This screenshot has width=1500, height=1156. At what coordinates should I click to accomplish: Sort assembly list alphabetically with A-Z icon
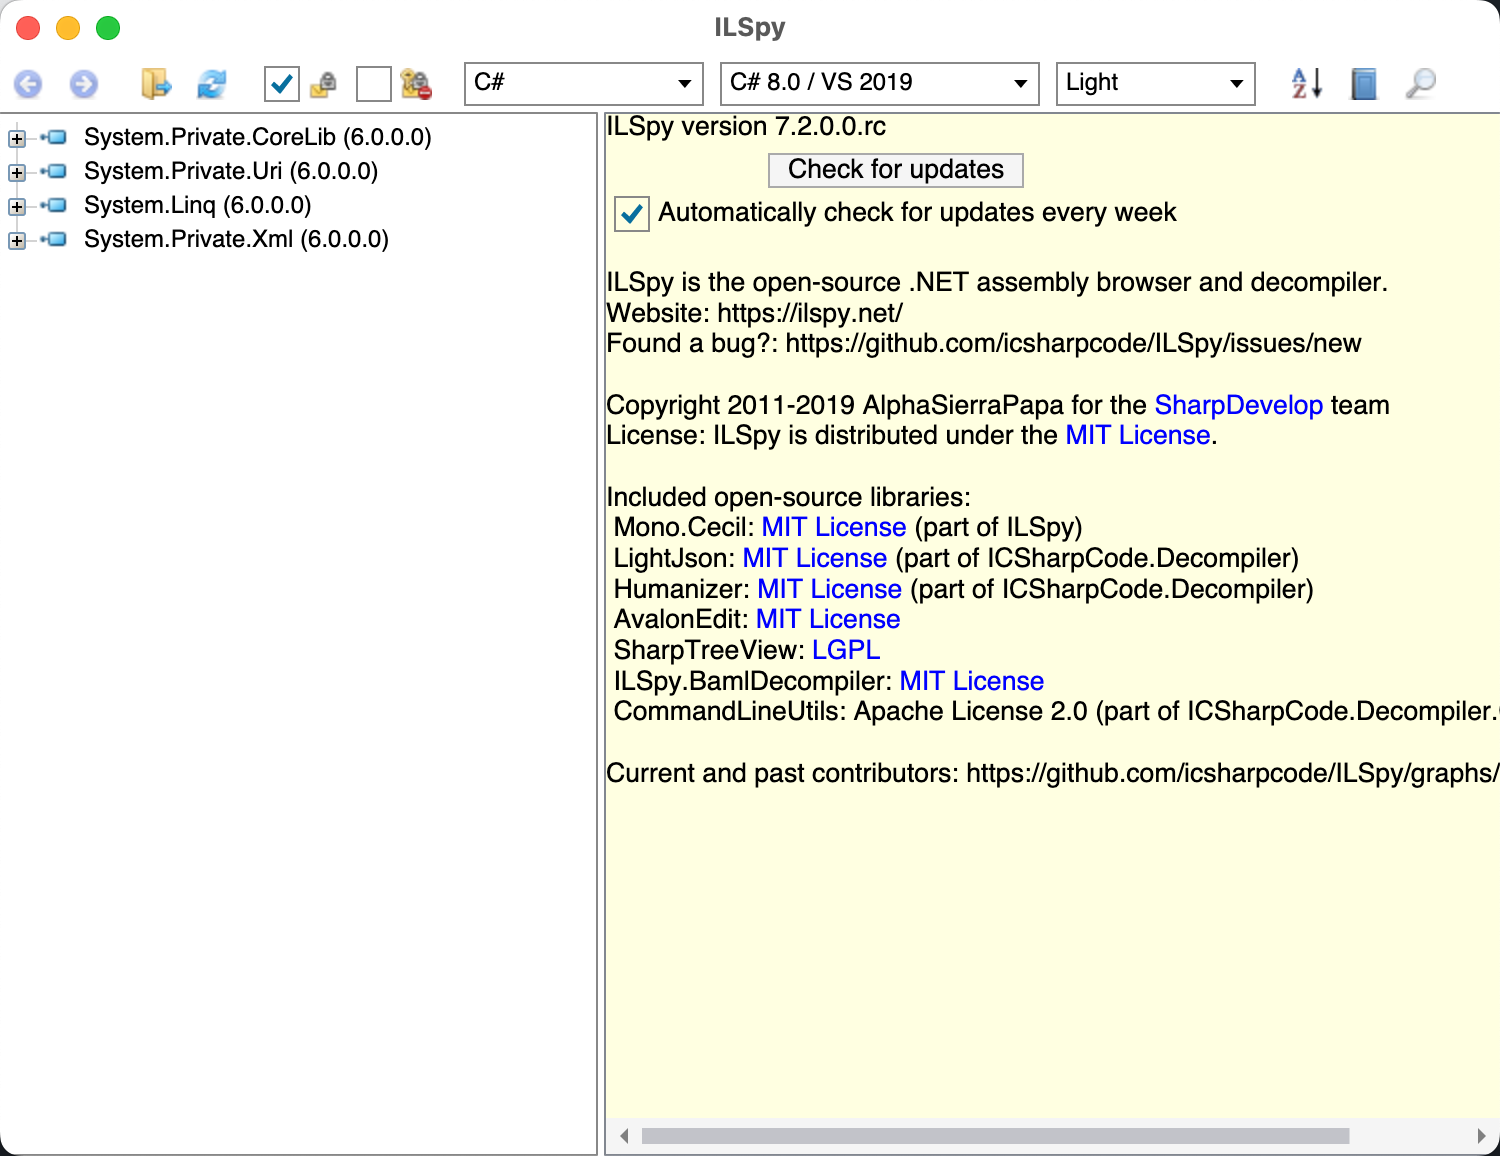tap(1306, 84)
